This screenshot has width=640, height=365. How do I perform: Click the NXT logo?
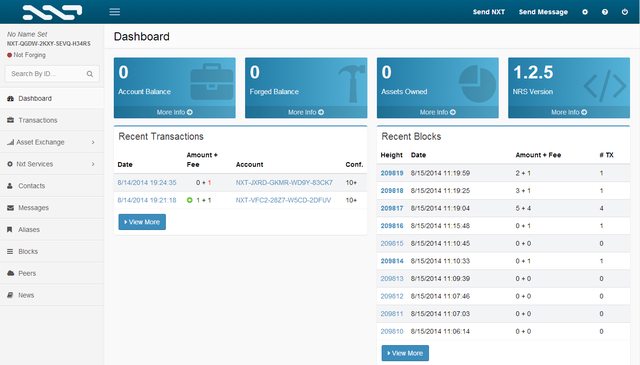point(52,12)
